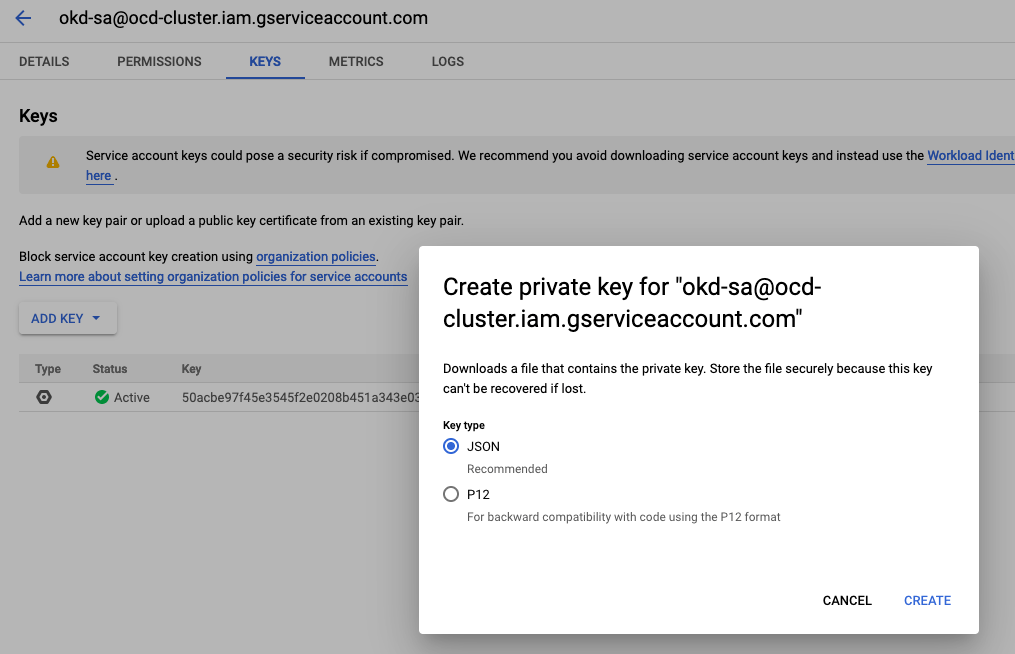1015x654 pixels.
Task: Select the key ID row starting 50acbe97
Action: click(x=301, y=397)
